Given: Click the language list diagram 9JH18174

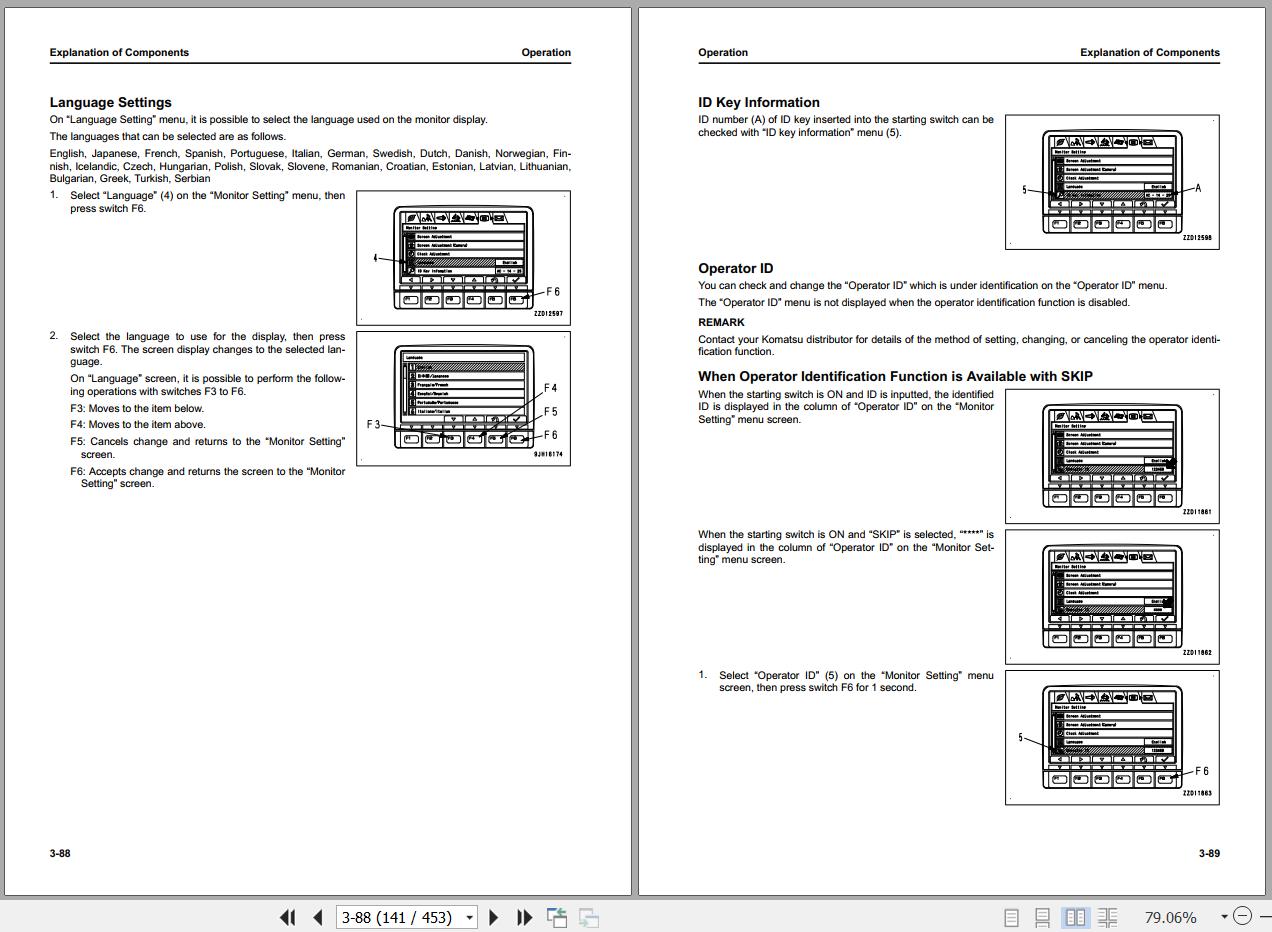Looking at the screenshot, I should point(463,398).
